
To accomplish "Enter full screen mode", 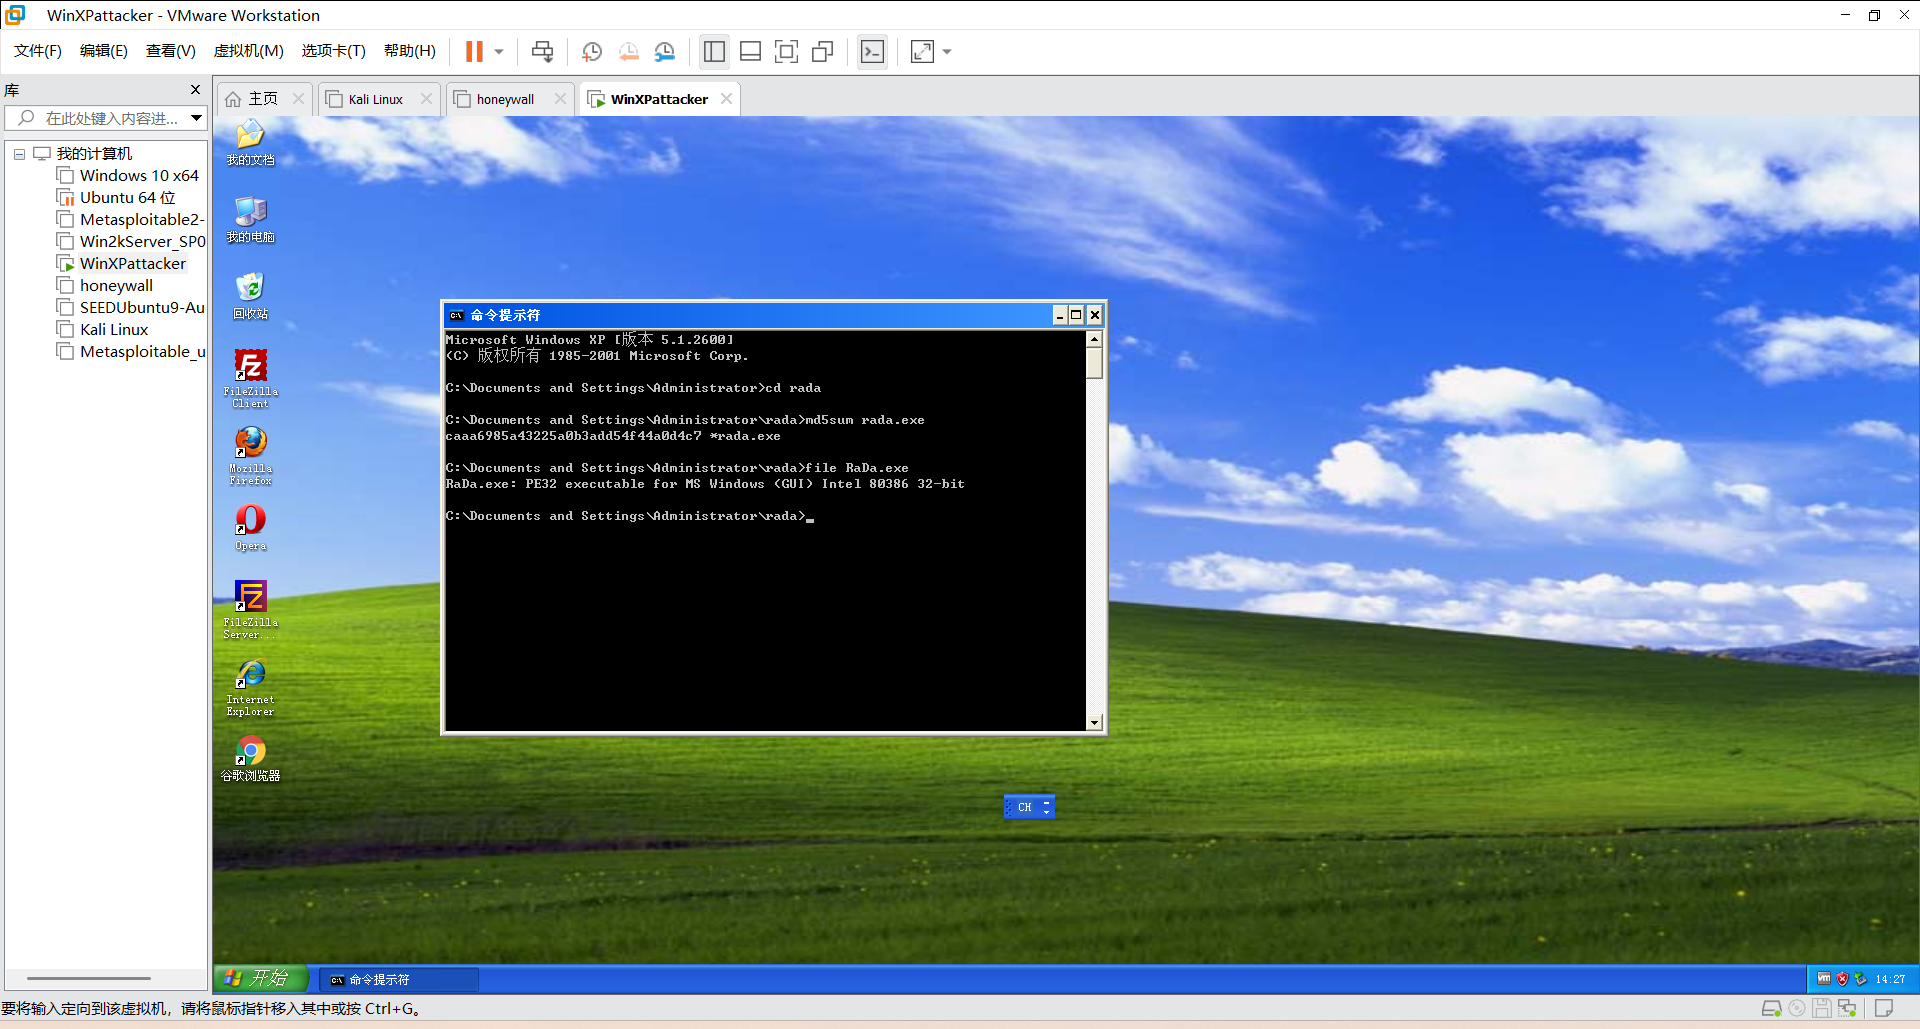I will (787, 51).
